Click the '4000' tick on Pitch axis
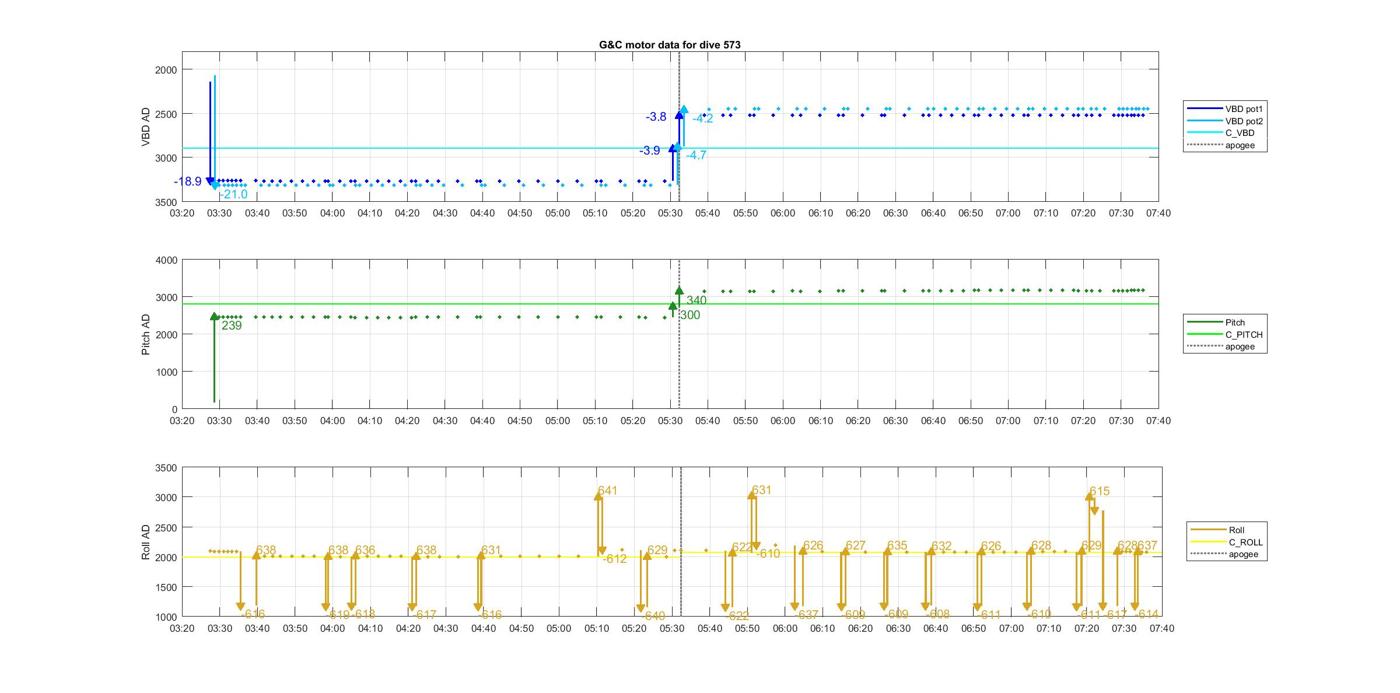 pyautogui.click(x=165, y=260)
